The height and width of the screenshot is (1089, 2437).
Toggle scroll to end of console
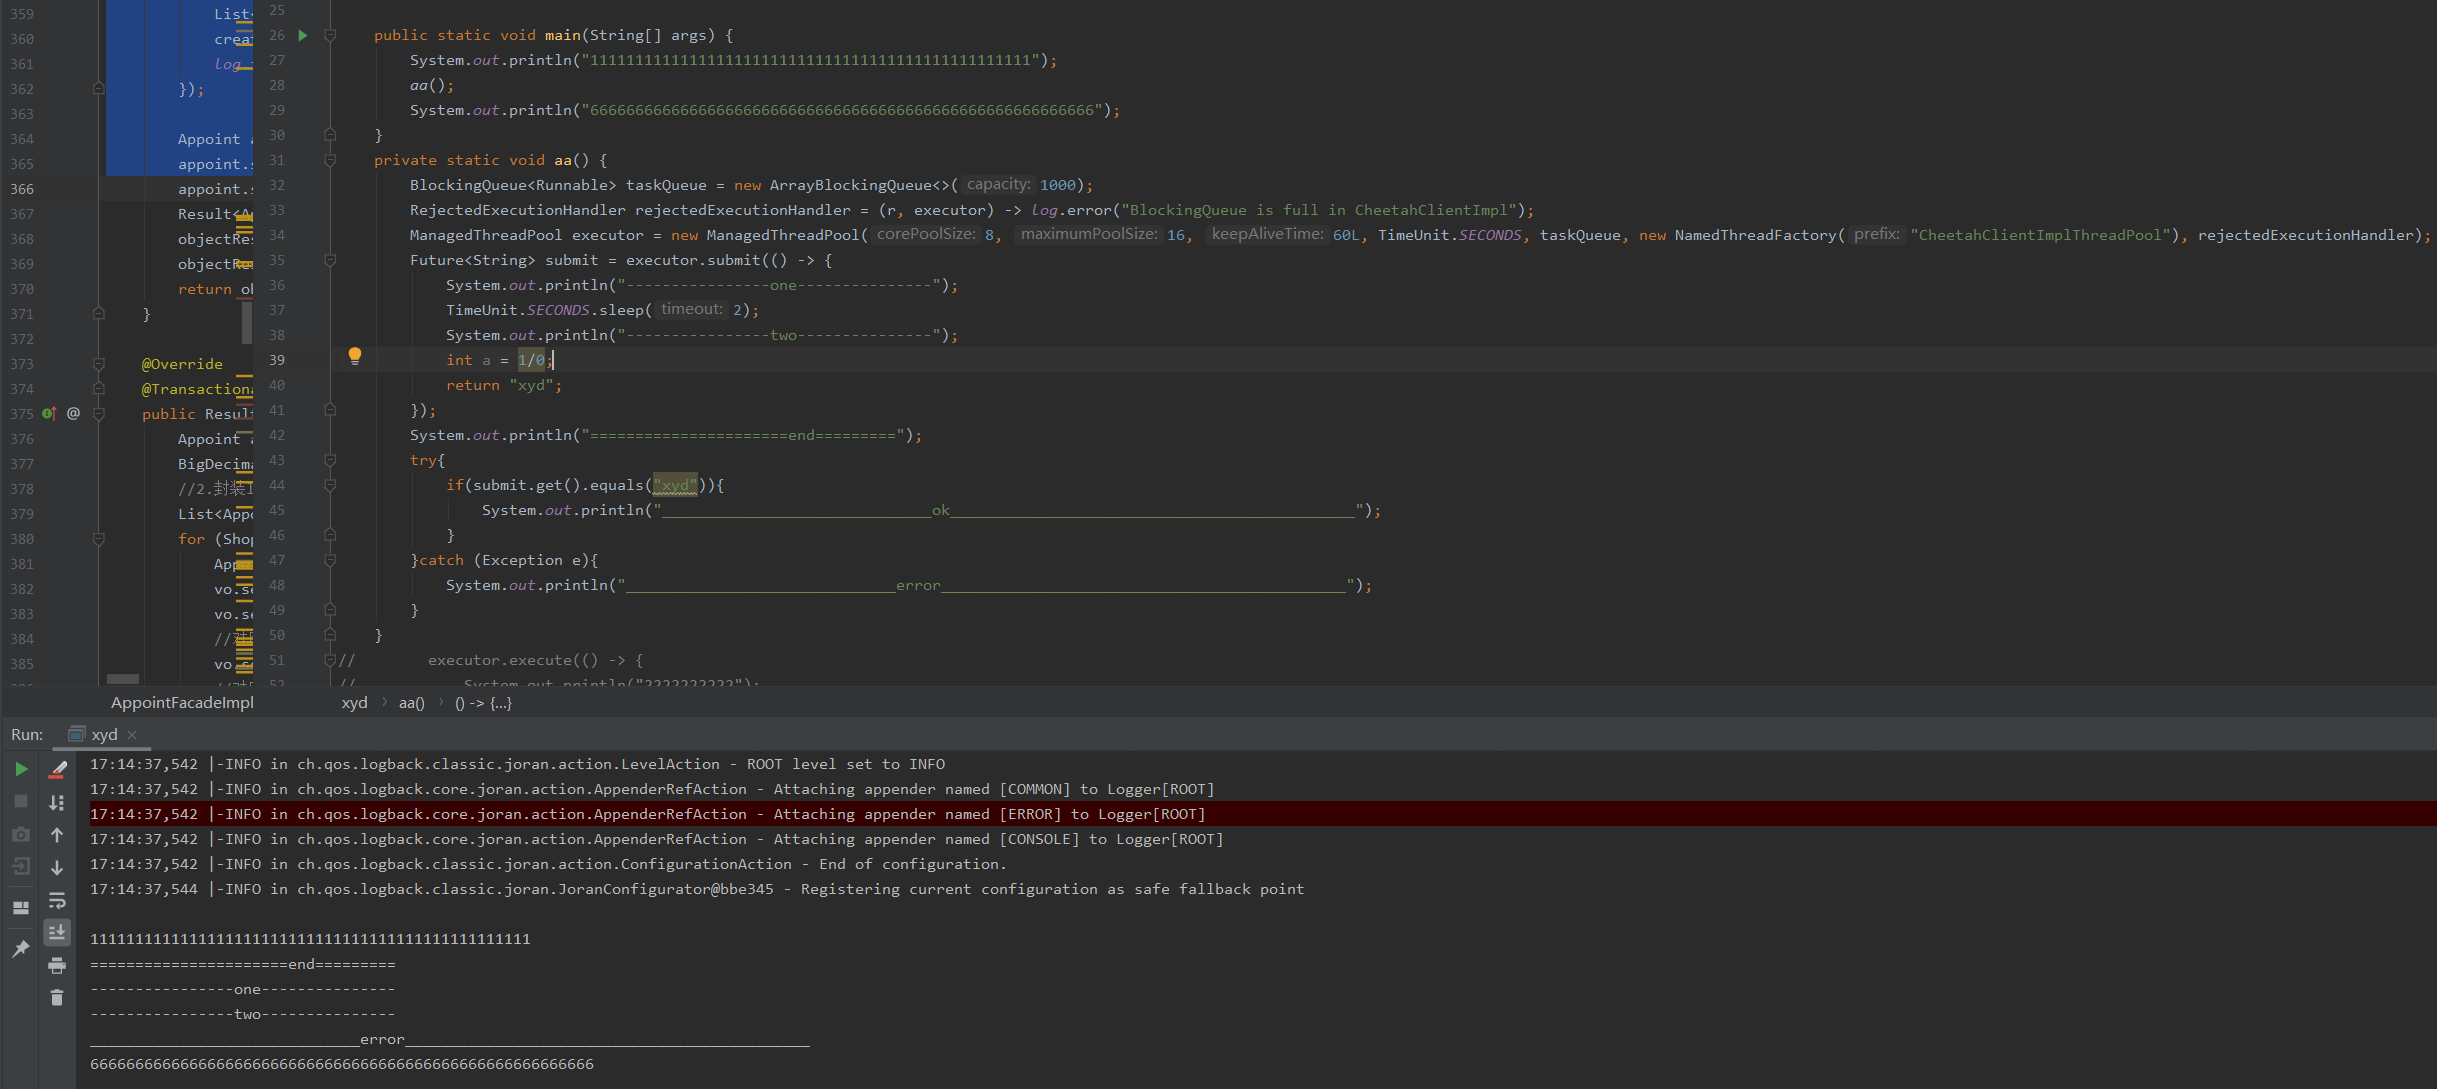[x=57, y=932]
